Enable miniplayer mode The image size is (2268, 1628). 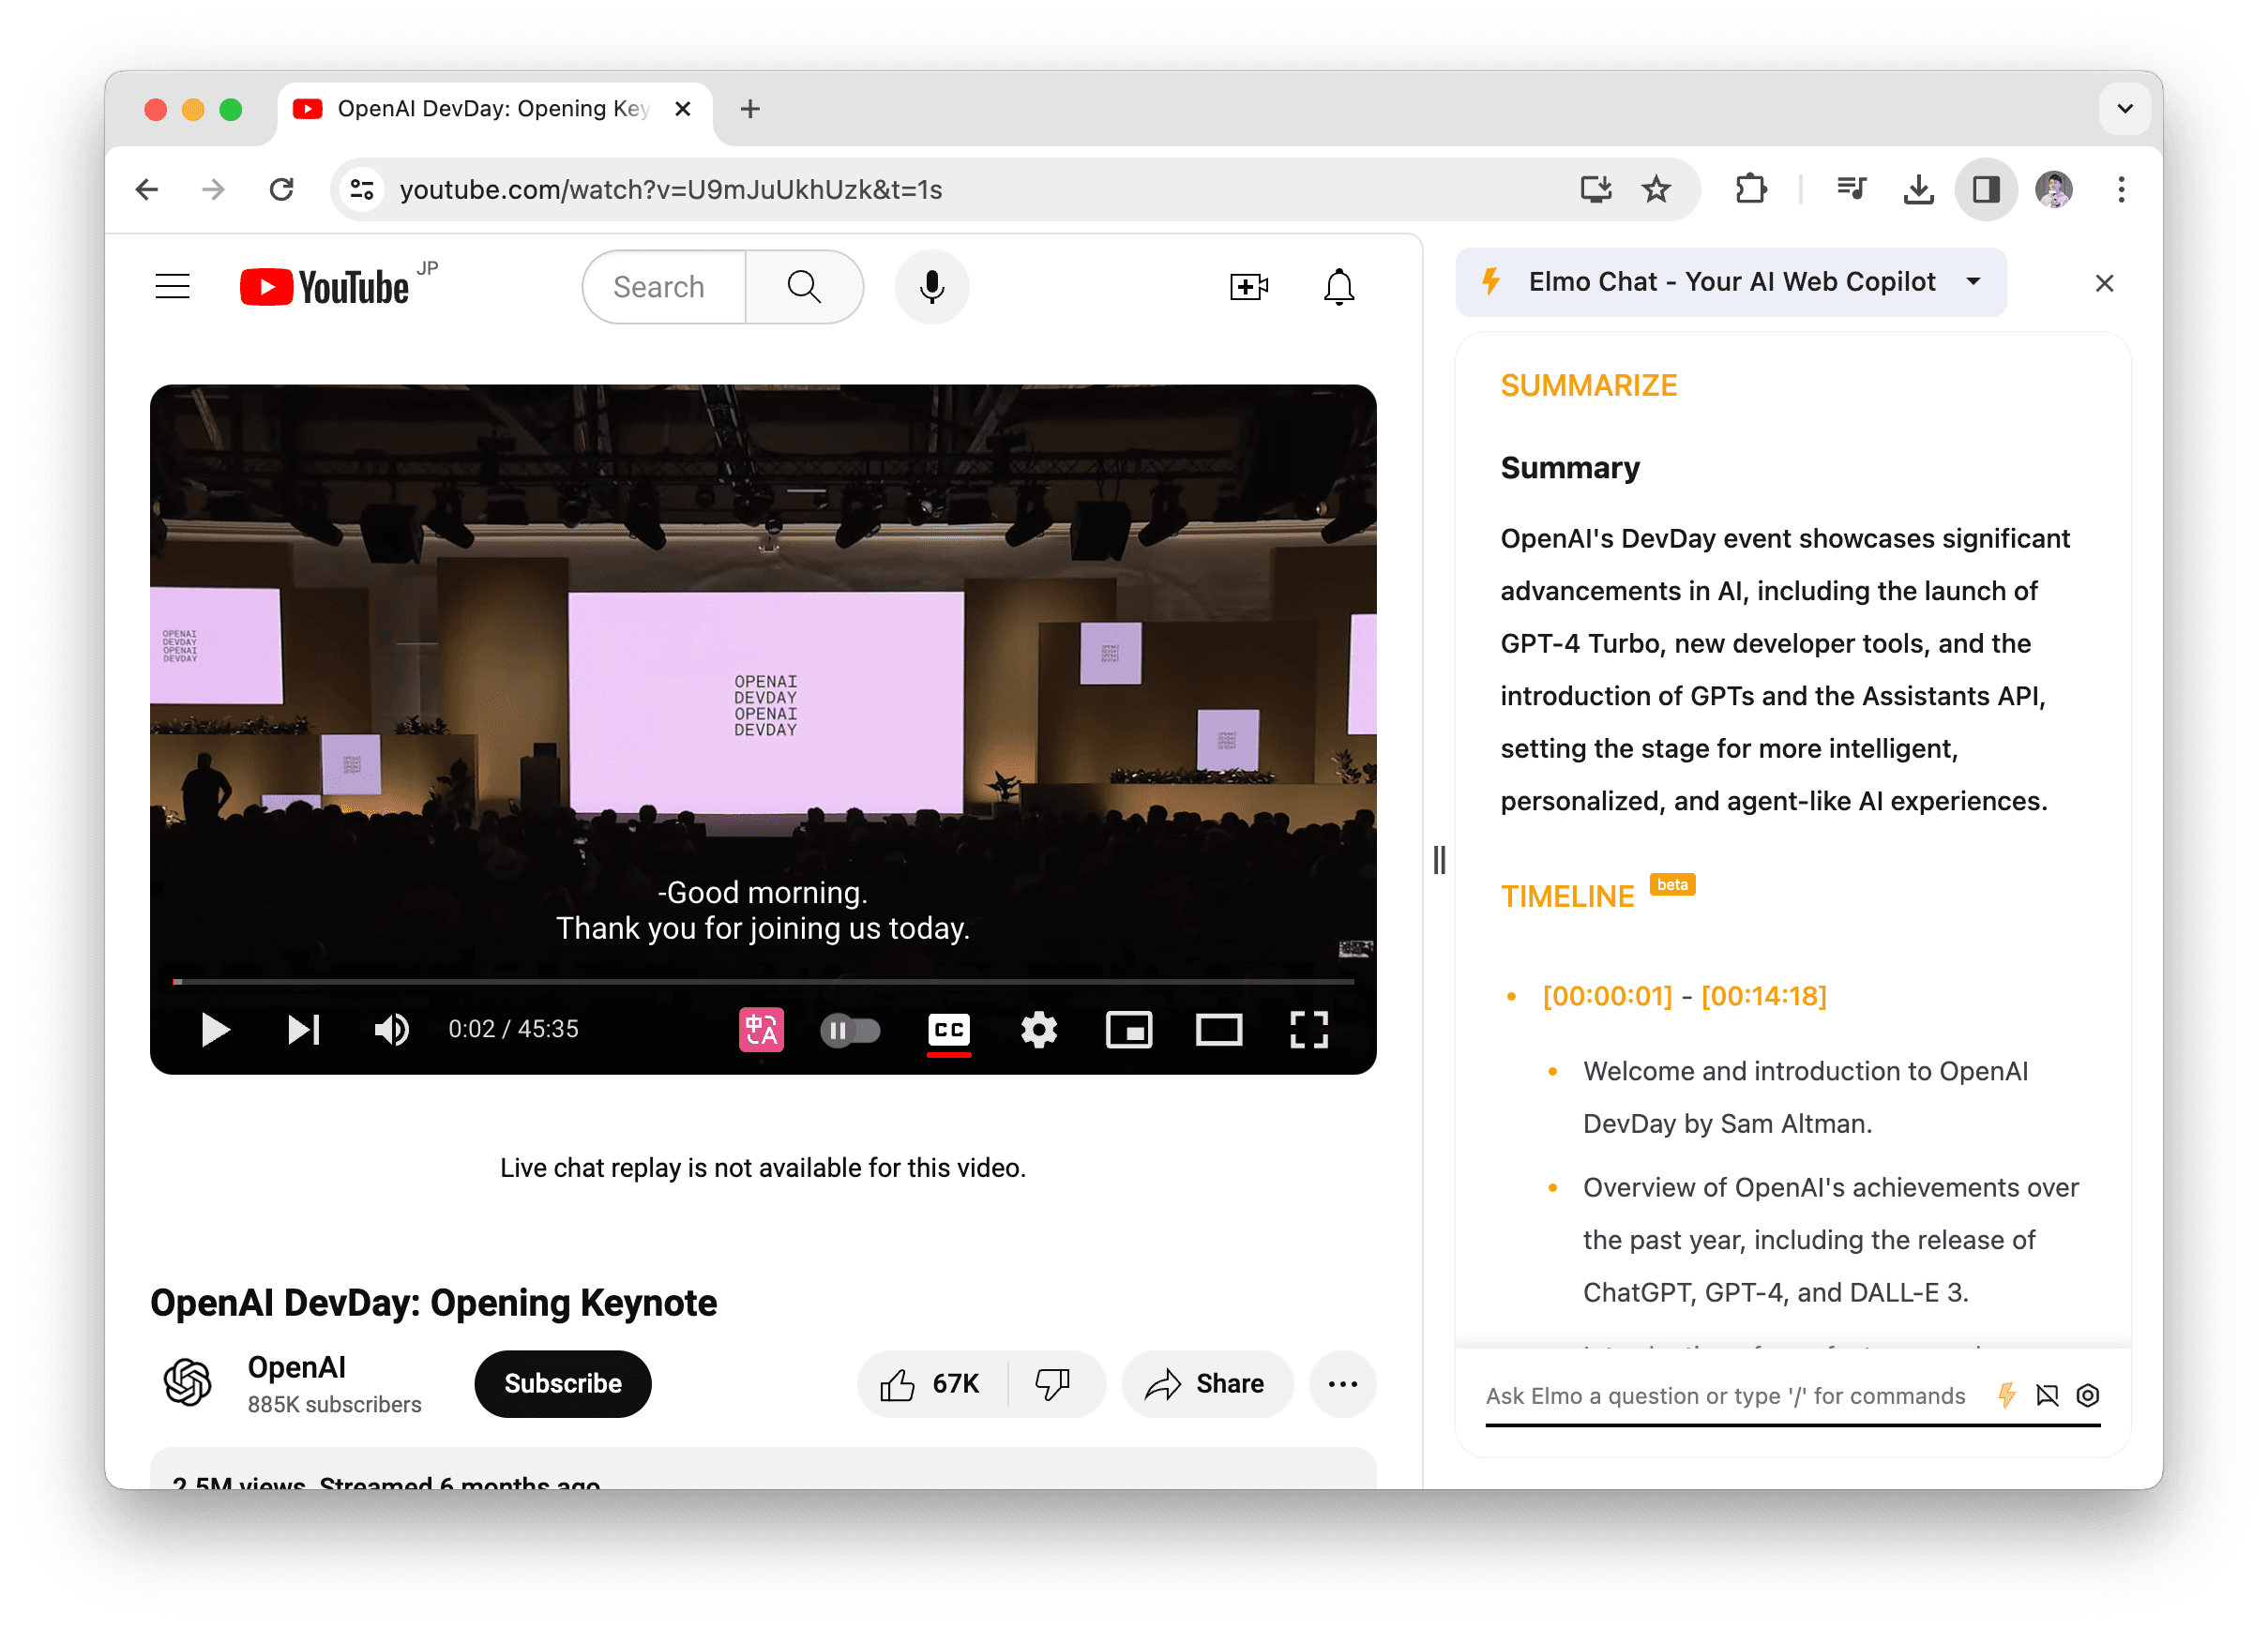pos(1128,1029)
